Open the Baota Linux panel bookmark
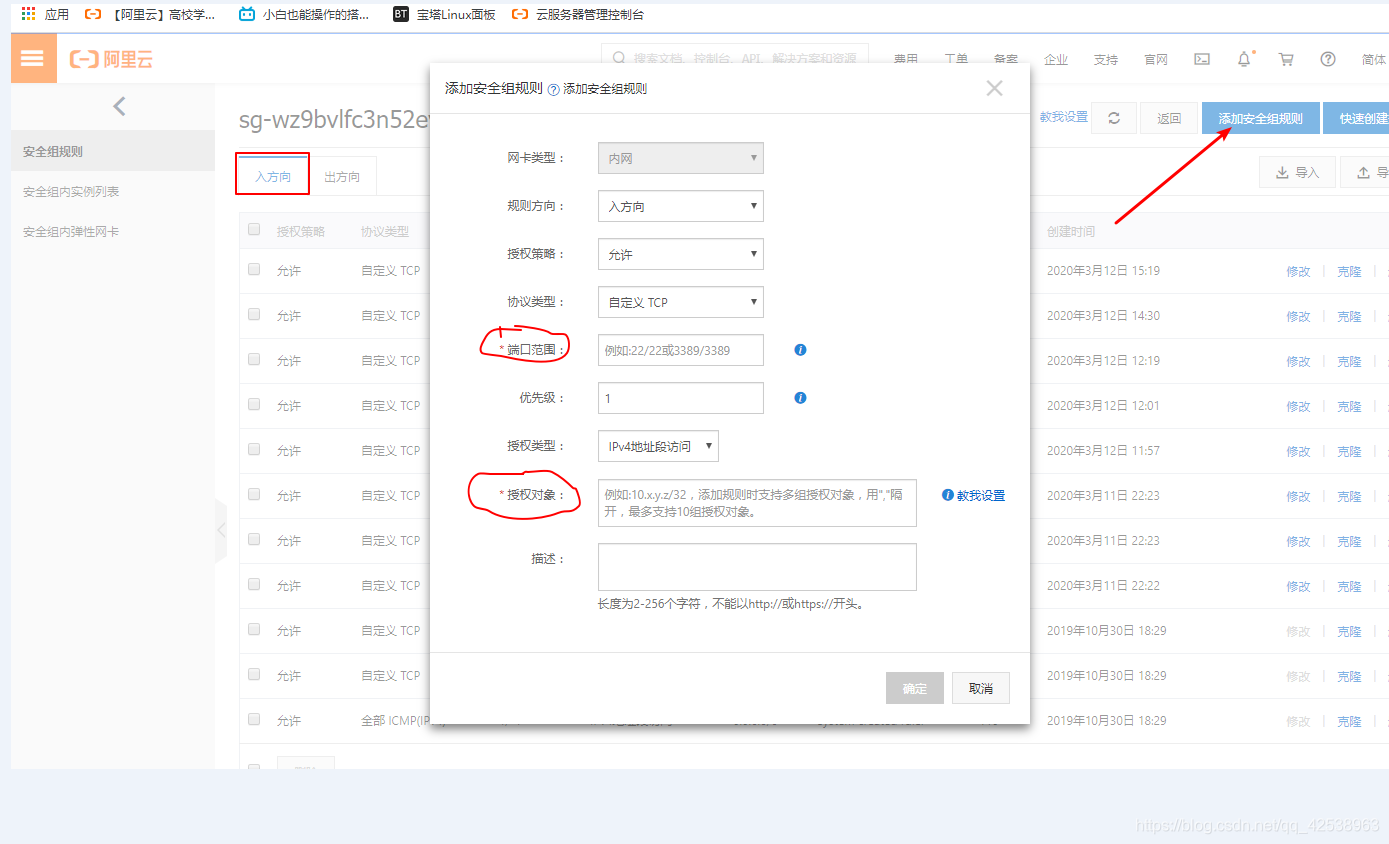Viewport: 1389px width, 844px height. (444, 14)
